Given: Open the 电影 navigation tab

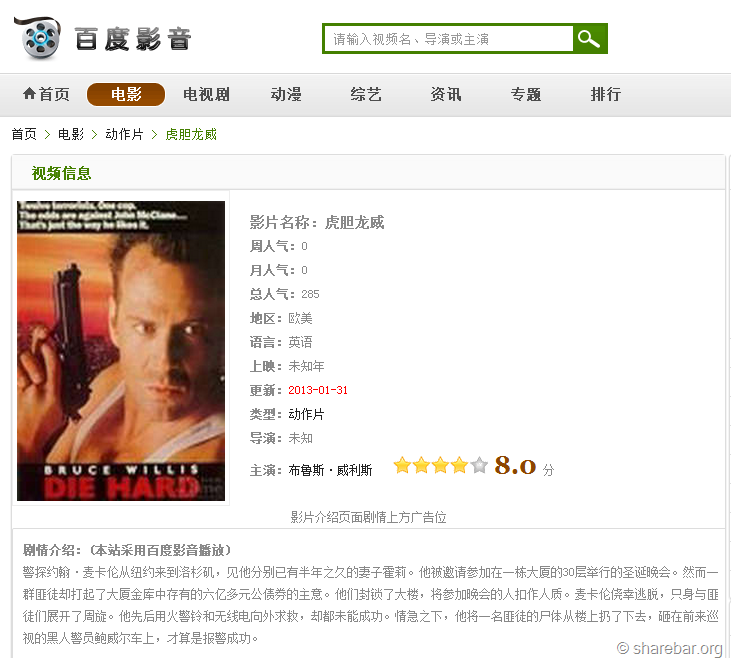Looking at the screenshot, I should pyautogui.click(x=126, y=94).
